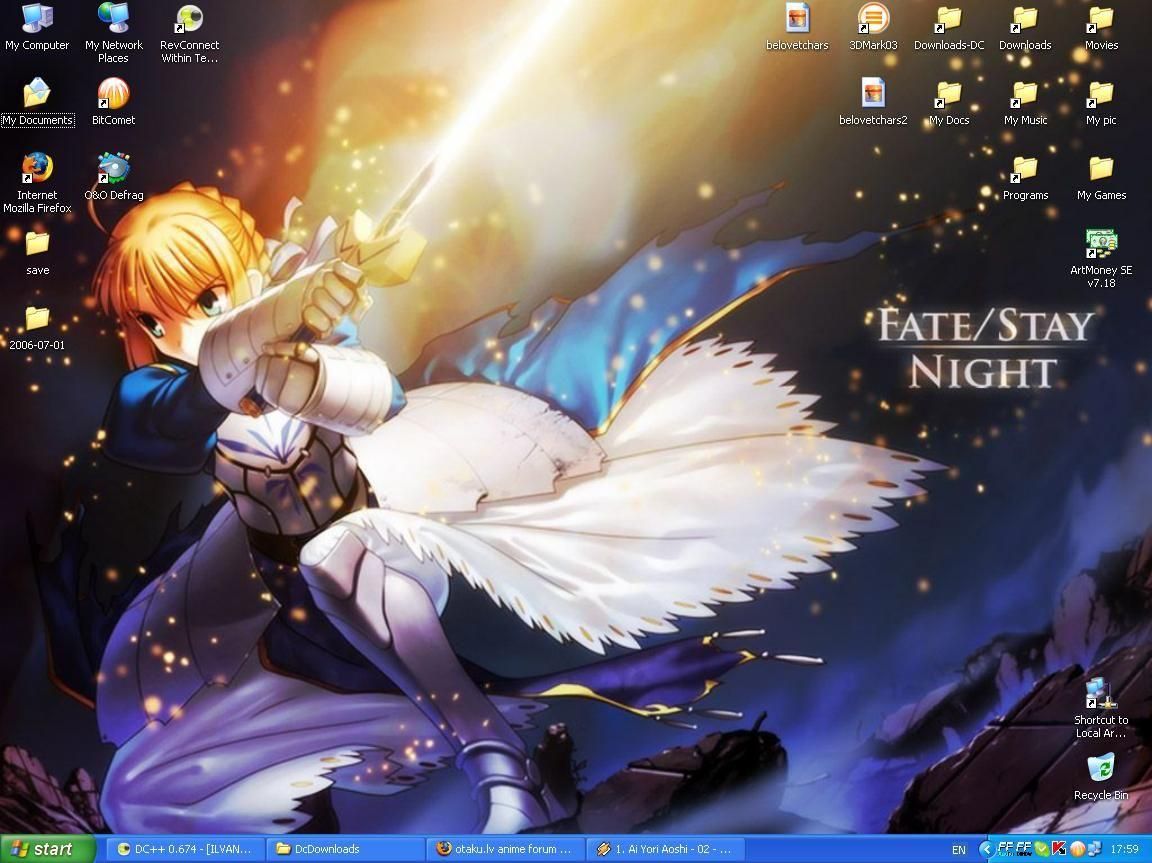Click the network connection tray icon
1152x863 pixels.
pyautogui.click(x=1094, y=849)
